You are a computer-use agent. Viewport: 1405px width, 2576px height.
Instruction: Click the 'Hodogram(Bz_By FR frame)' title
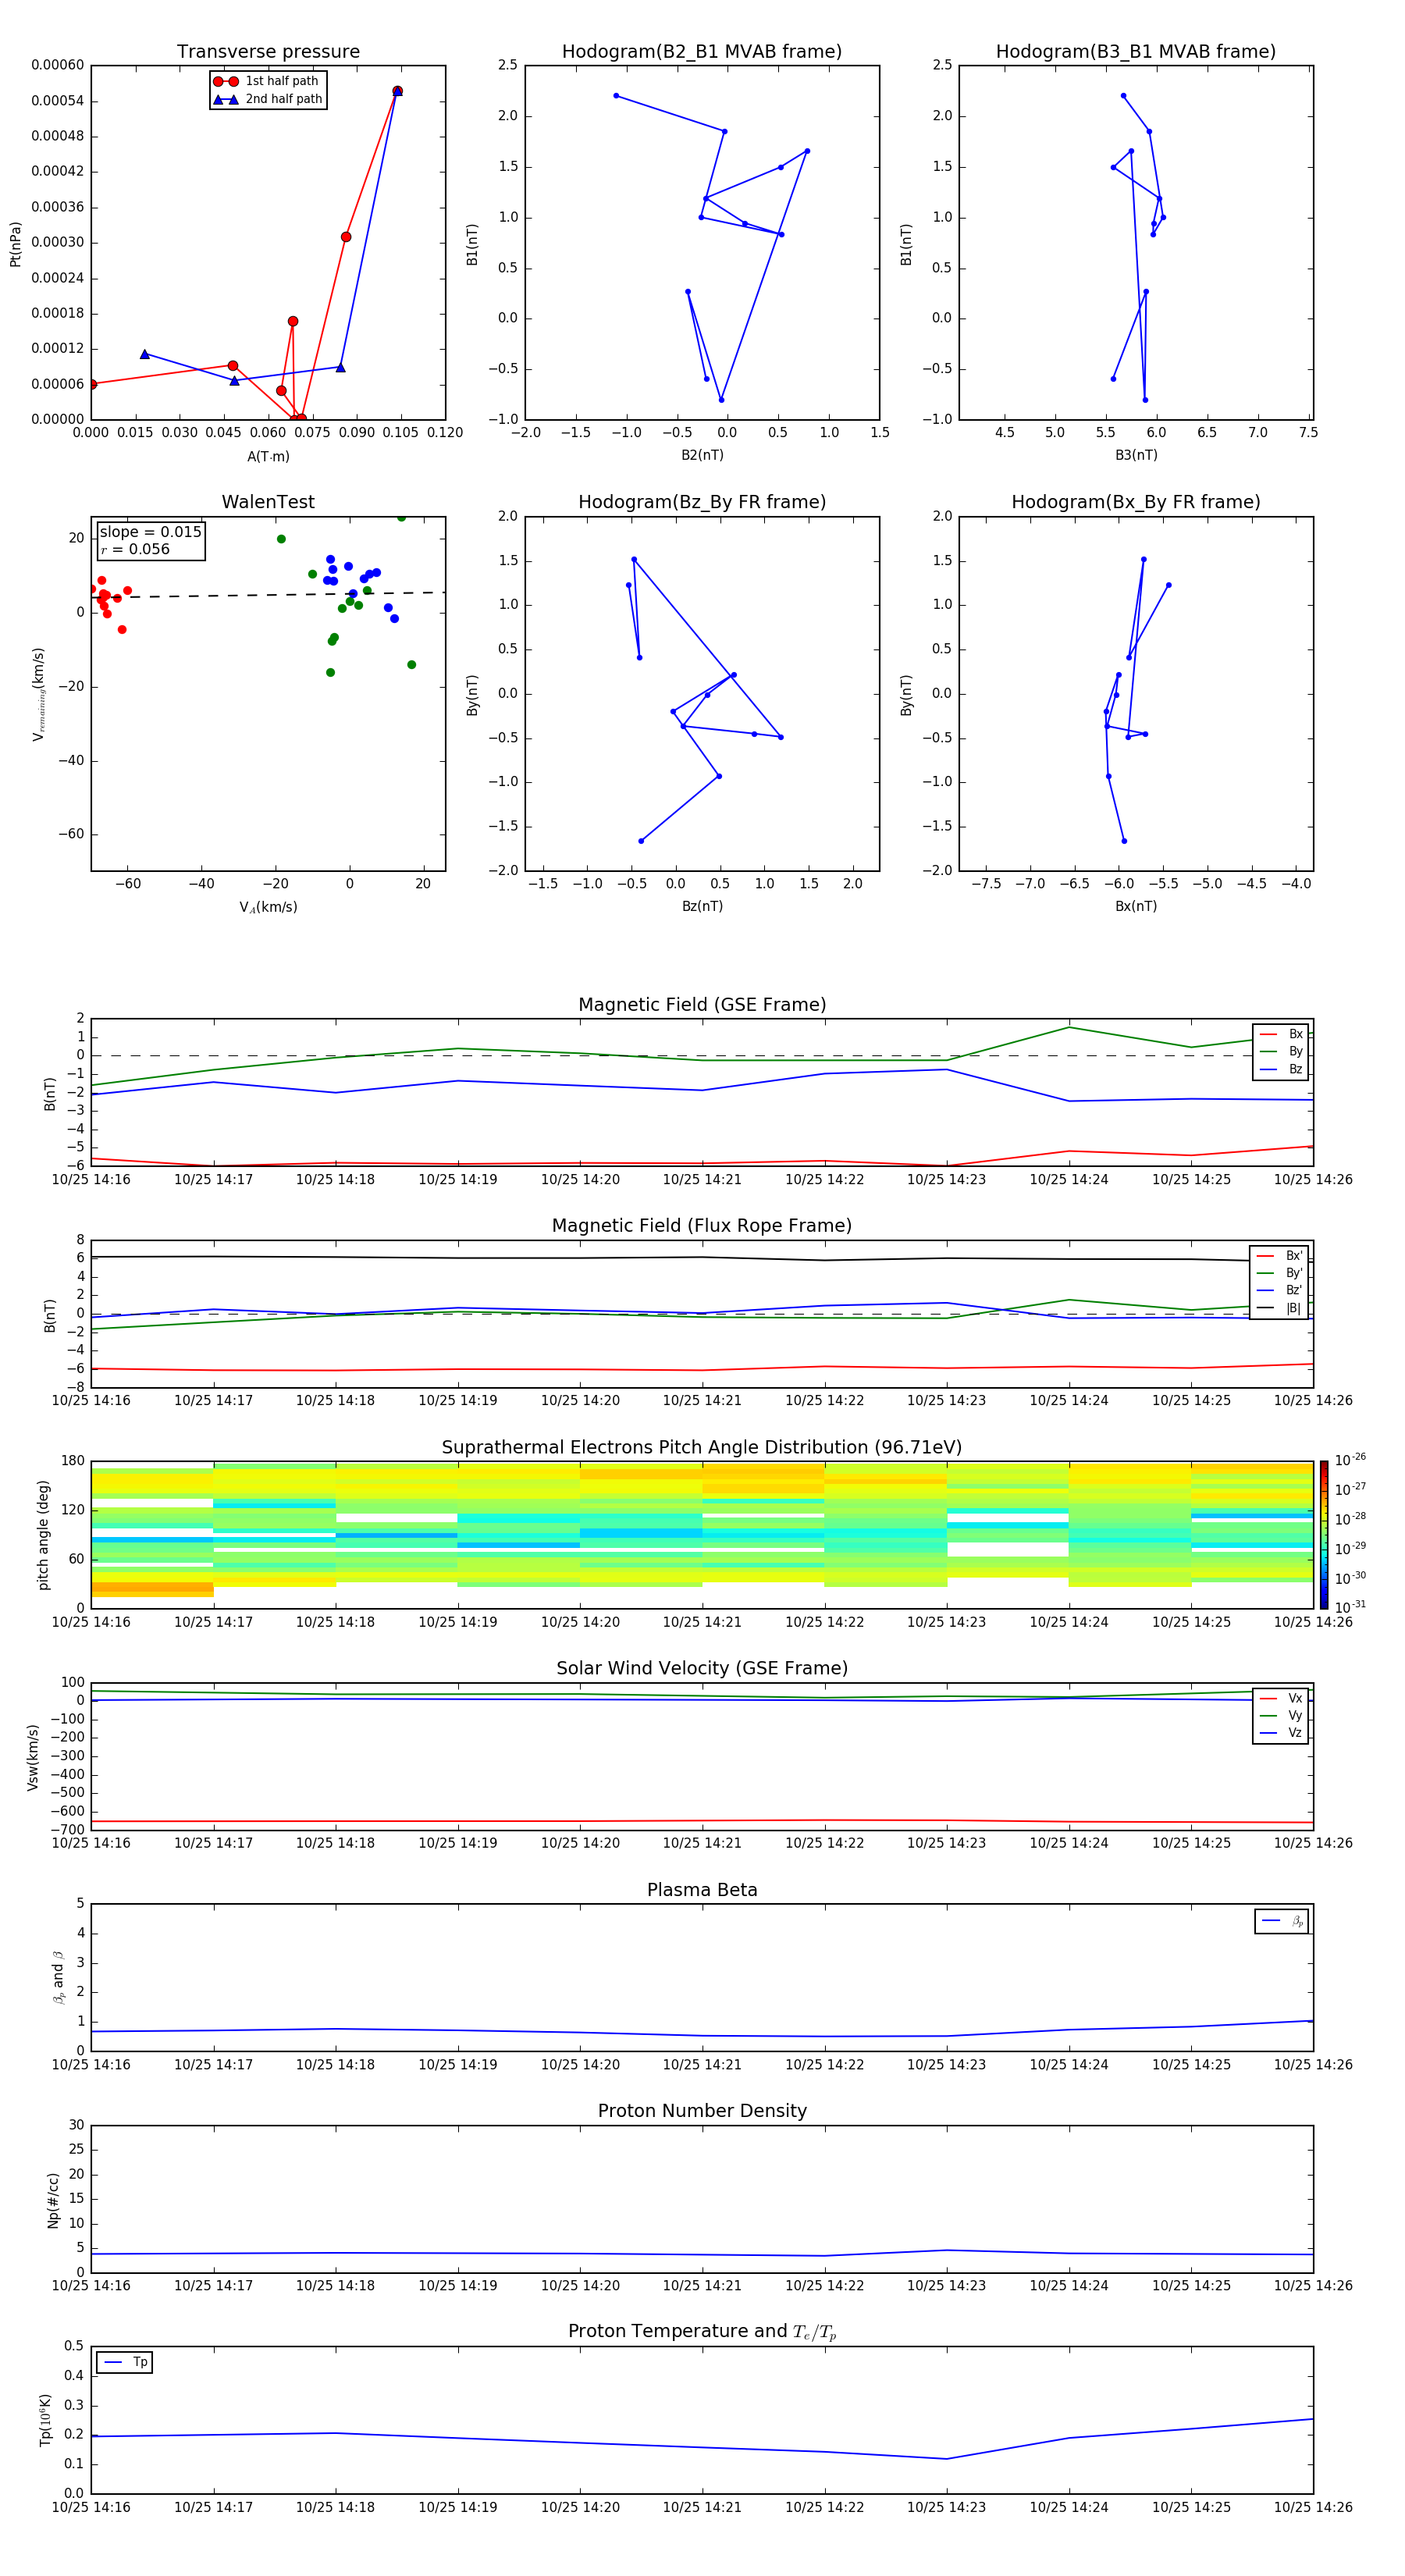[702, 502]
